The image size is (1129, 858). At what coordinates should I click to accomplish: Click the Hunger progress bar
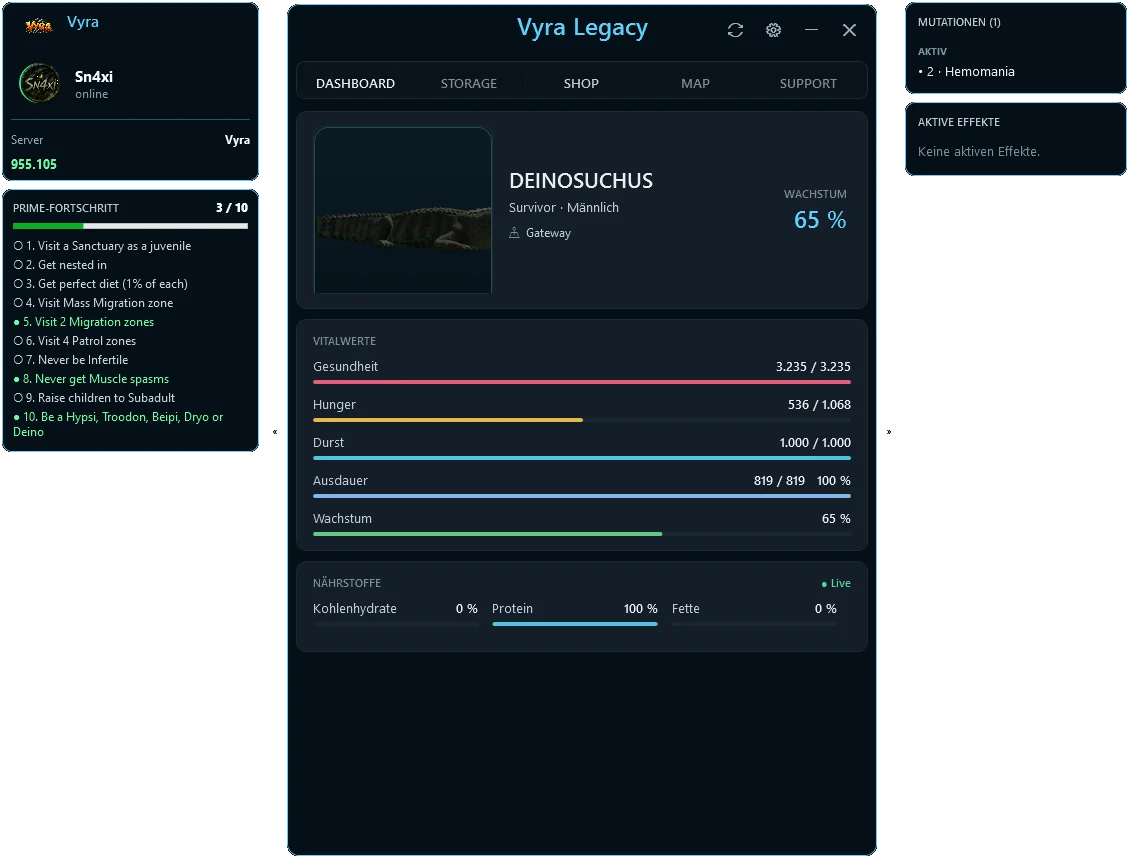(582, 420)
